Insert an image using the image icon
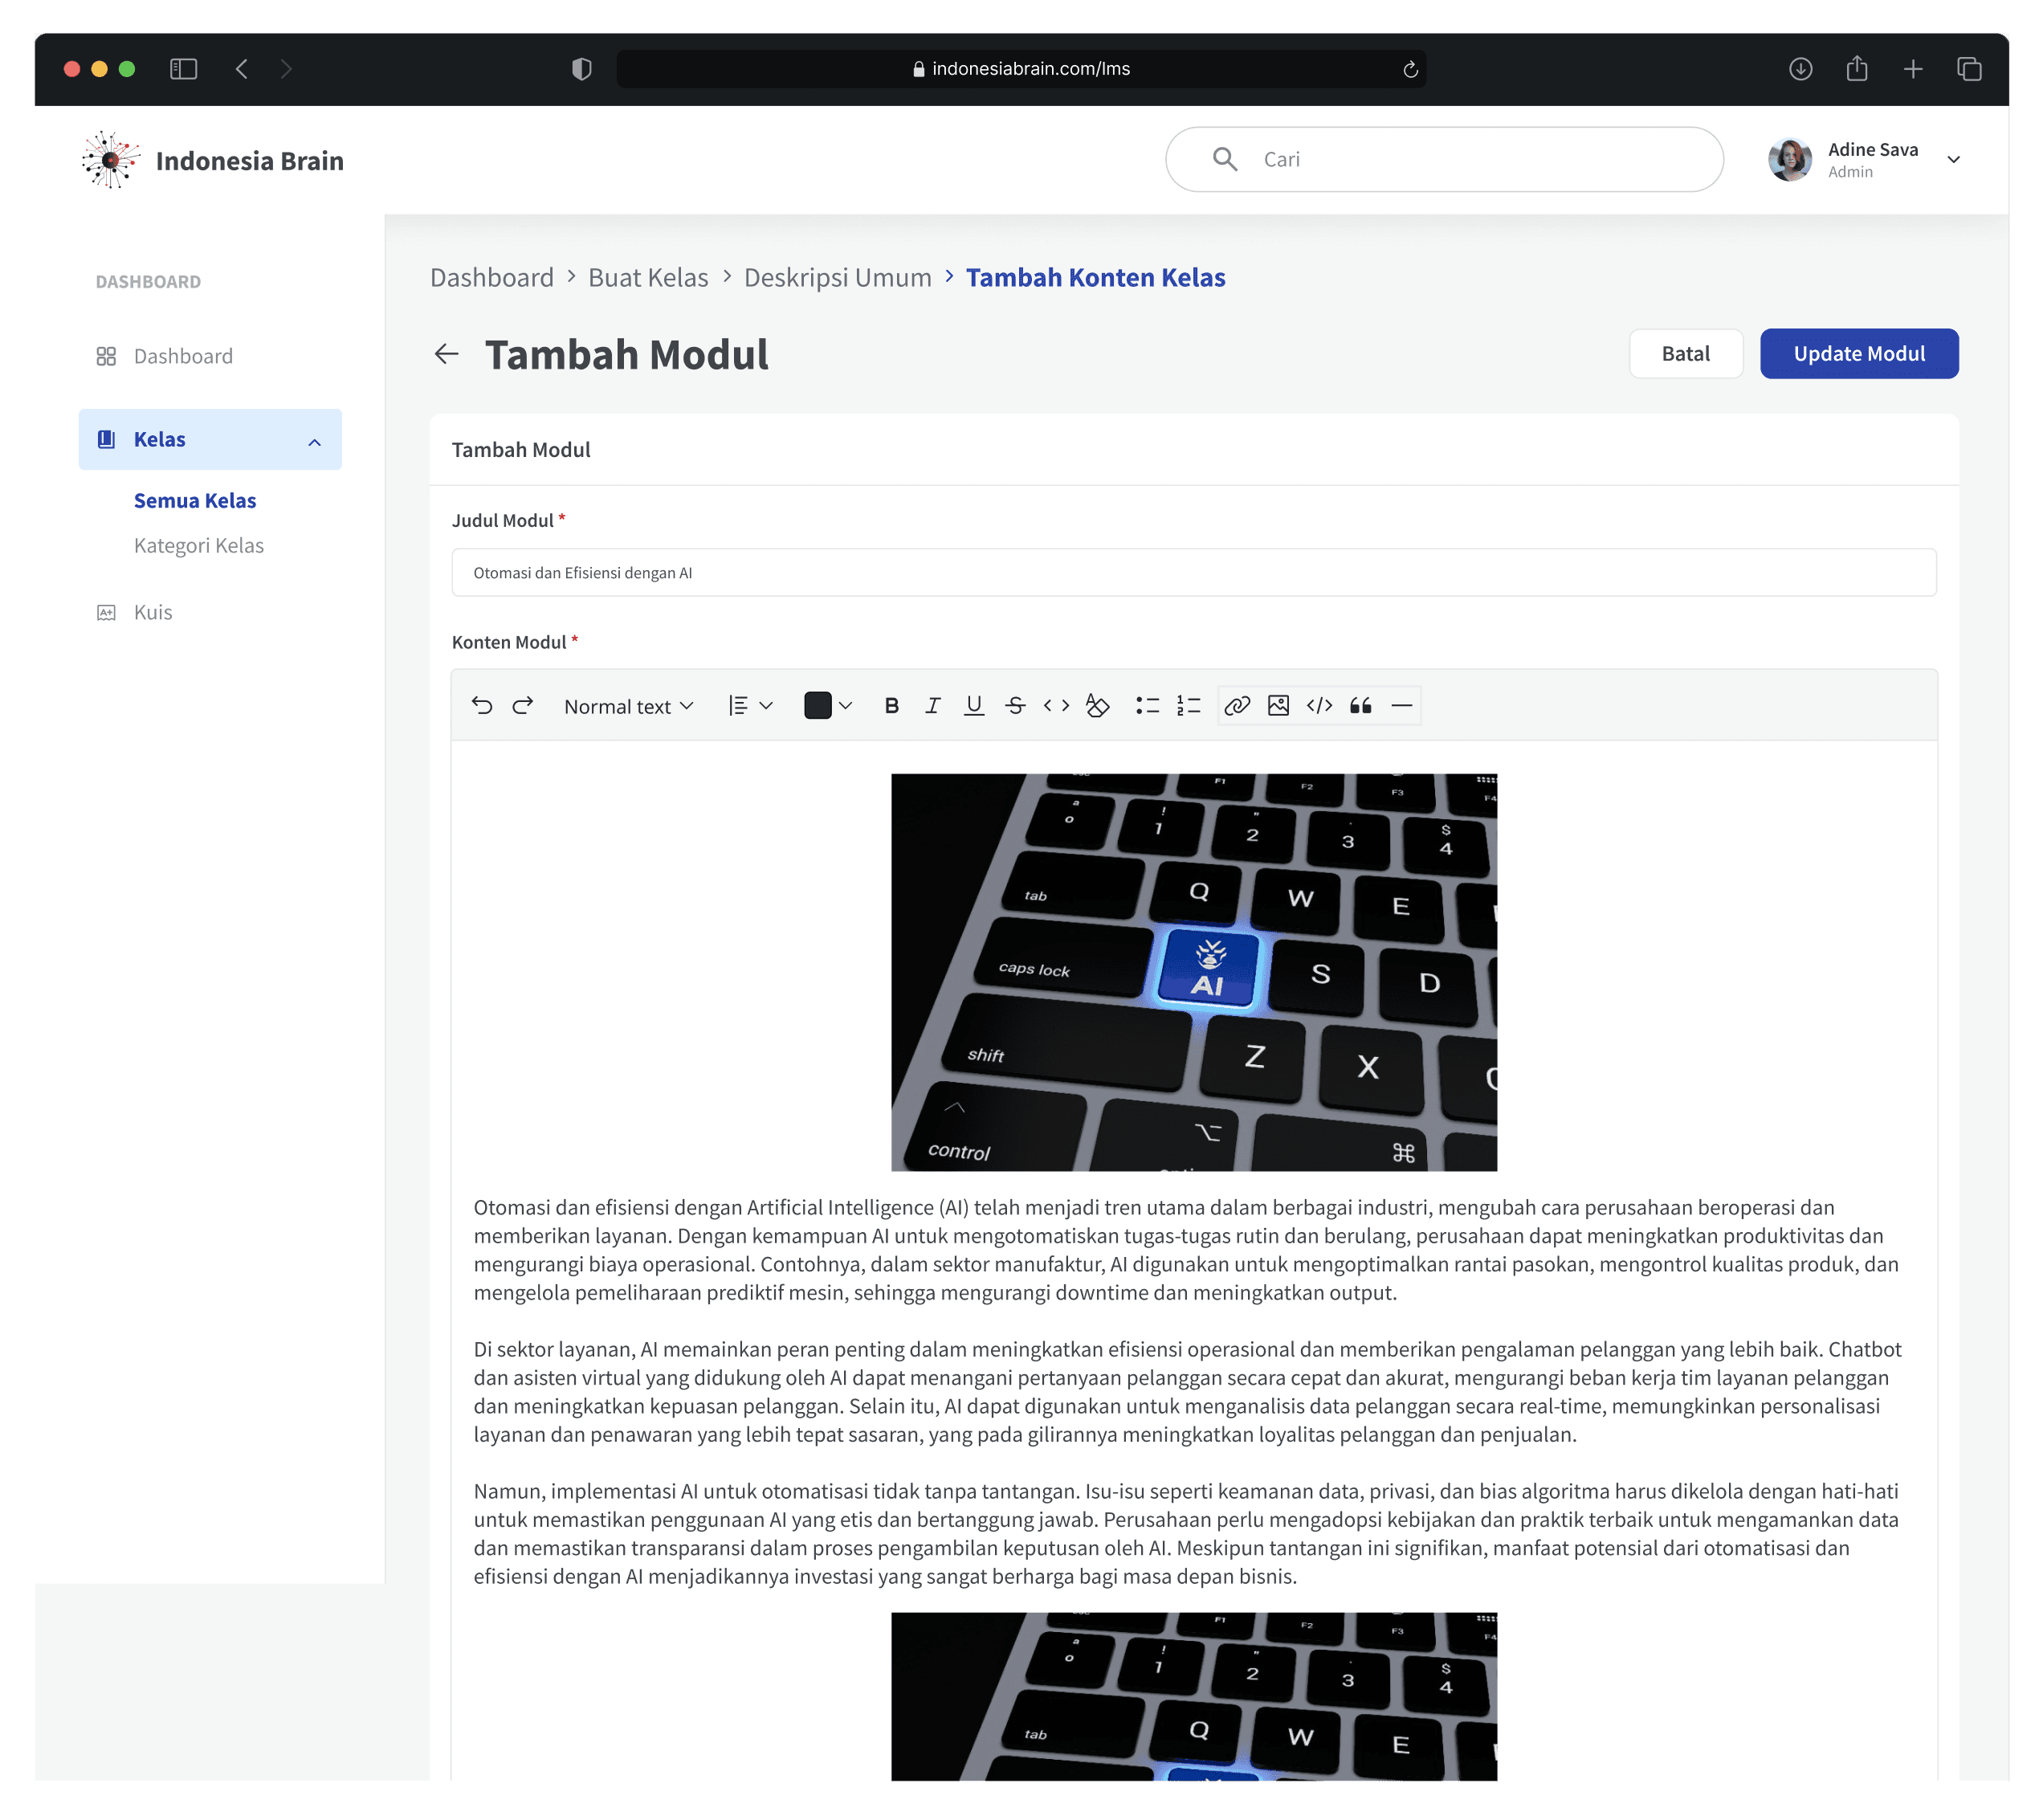 click(x=1278, y=706)
